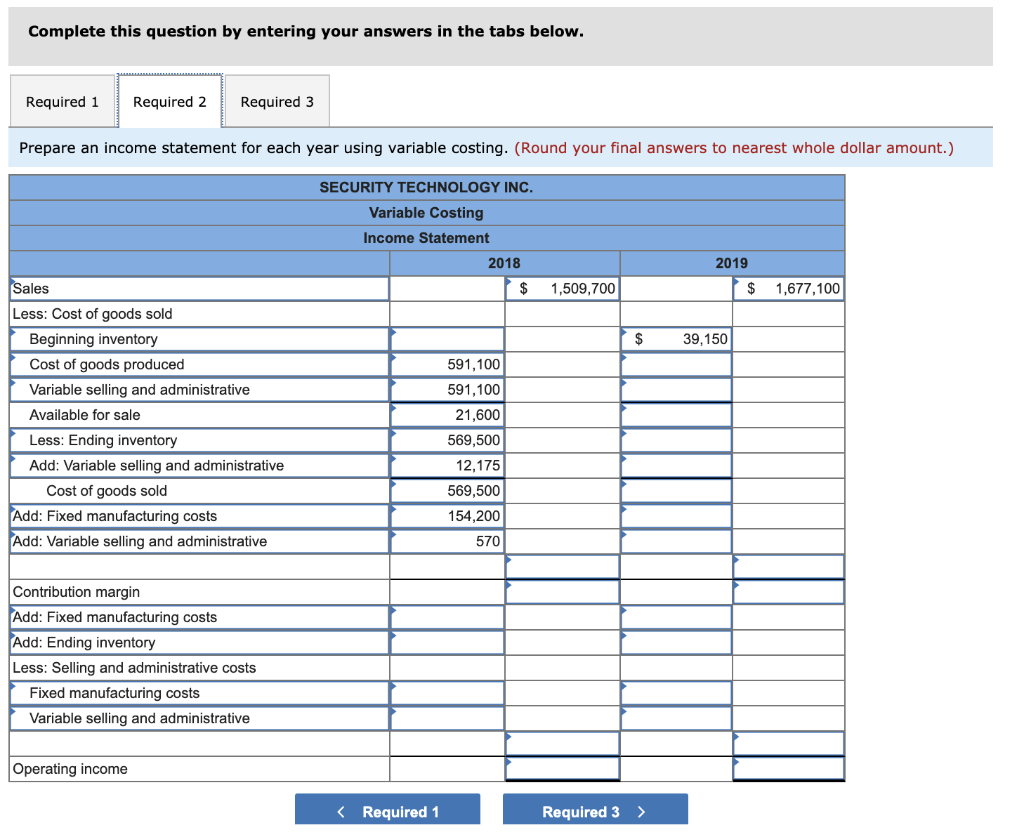This screenshot has height=837, width=1024.
Task: Open label dropdown for the 12,175 row
Action: (x=200, y=466)
